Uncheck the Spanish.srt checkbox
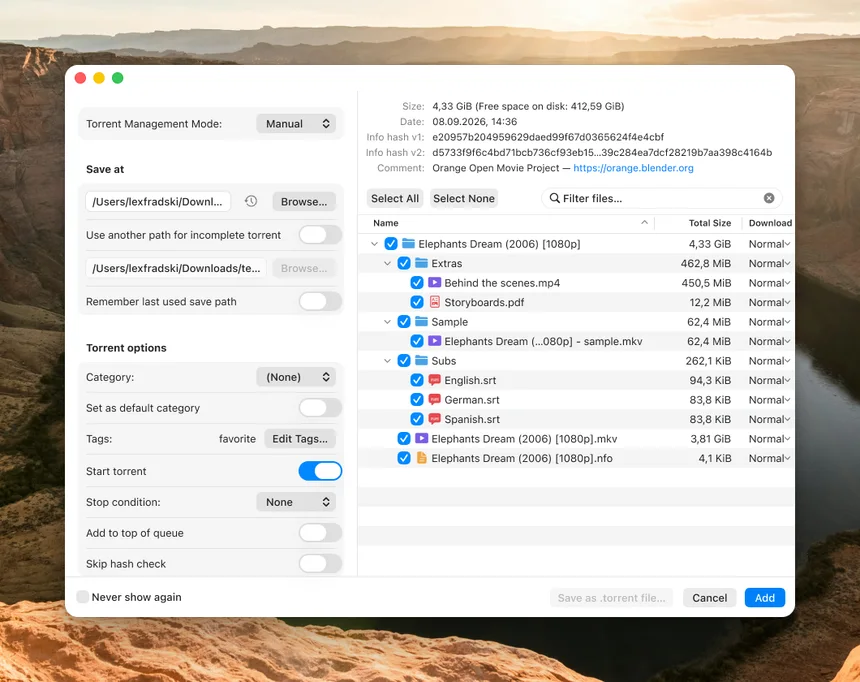 pyautogui.click(x=417, y=419)
